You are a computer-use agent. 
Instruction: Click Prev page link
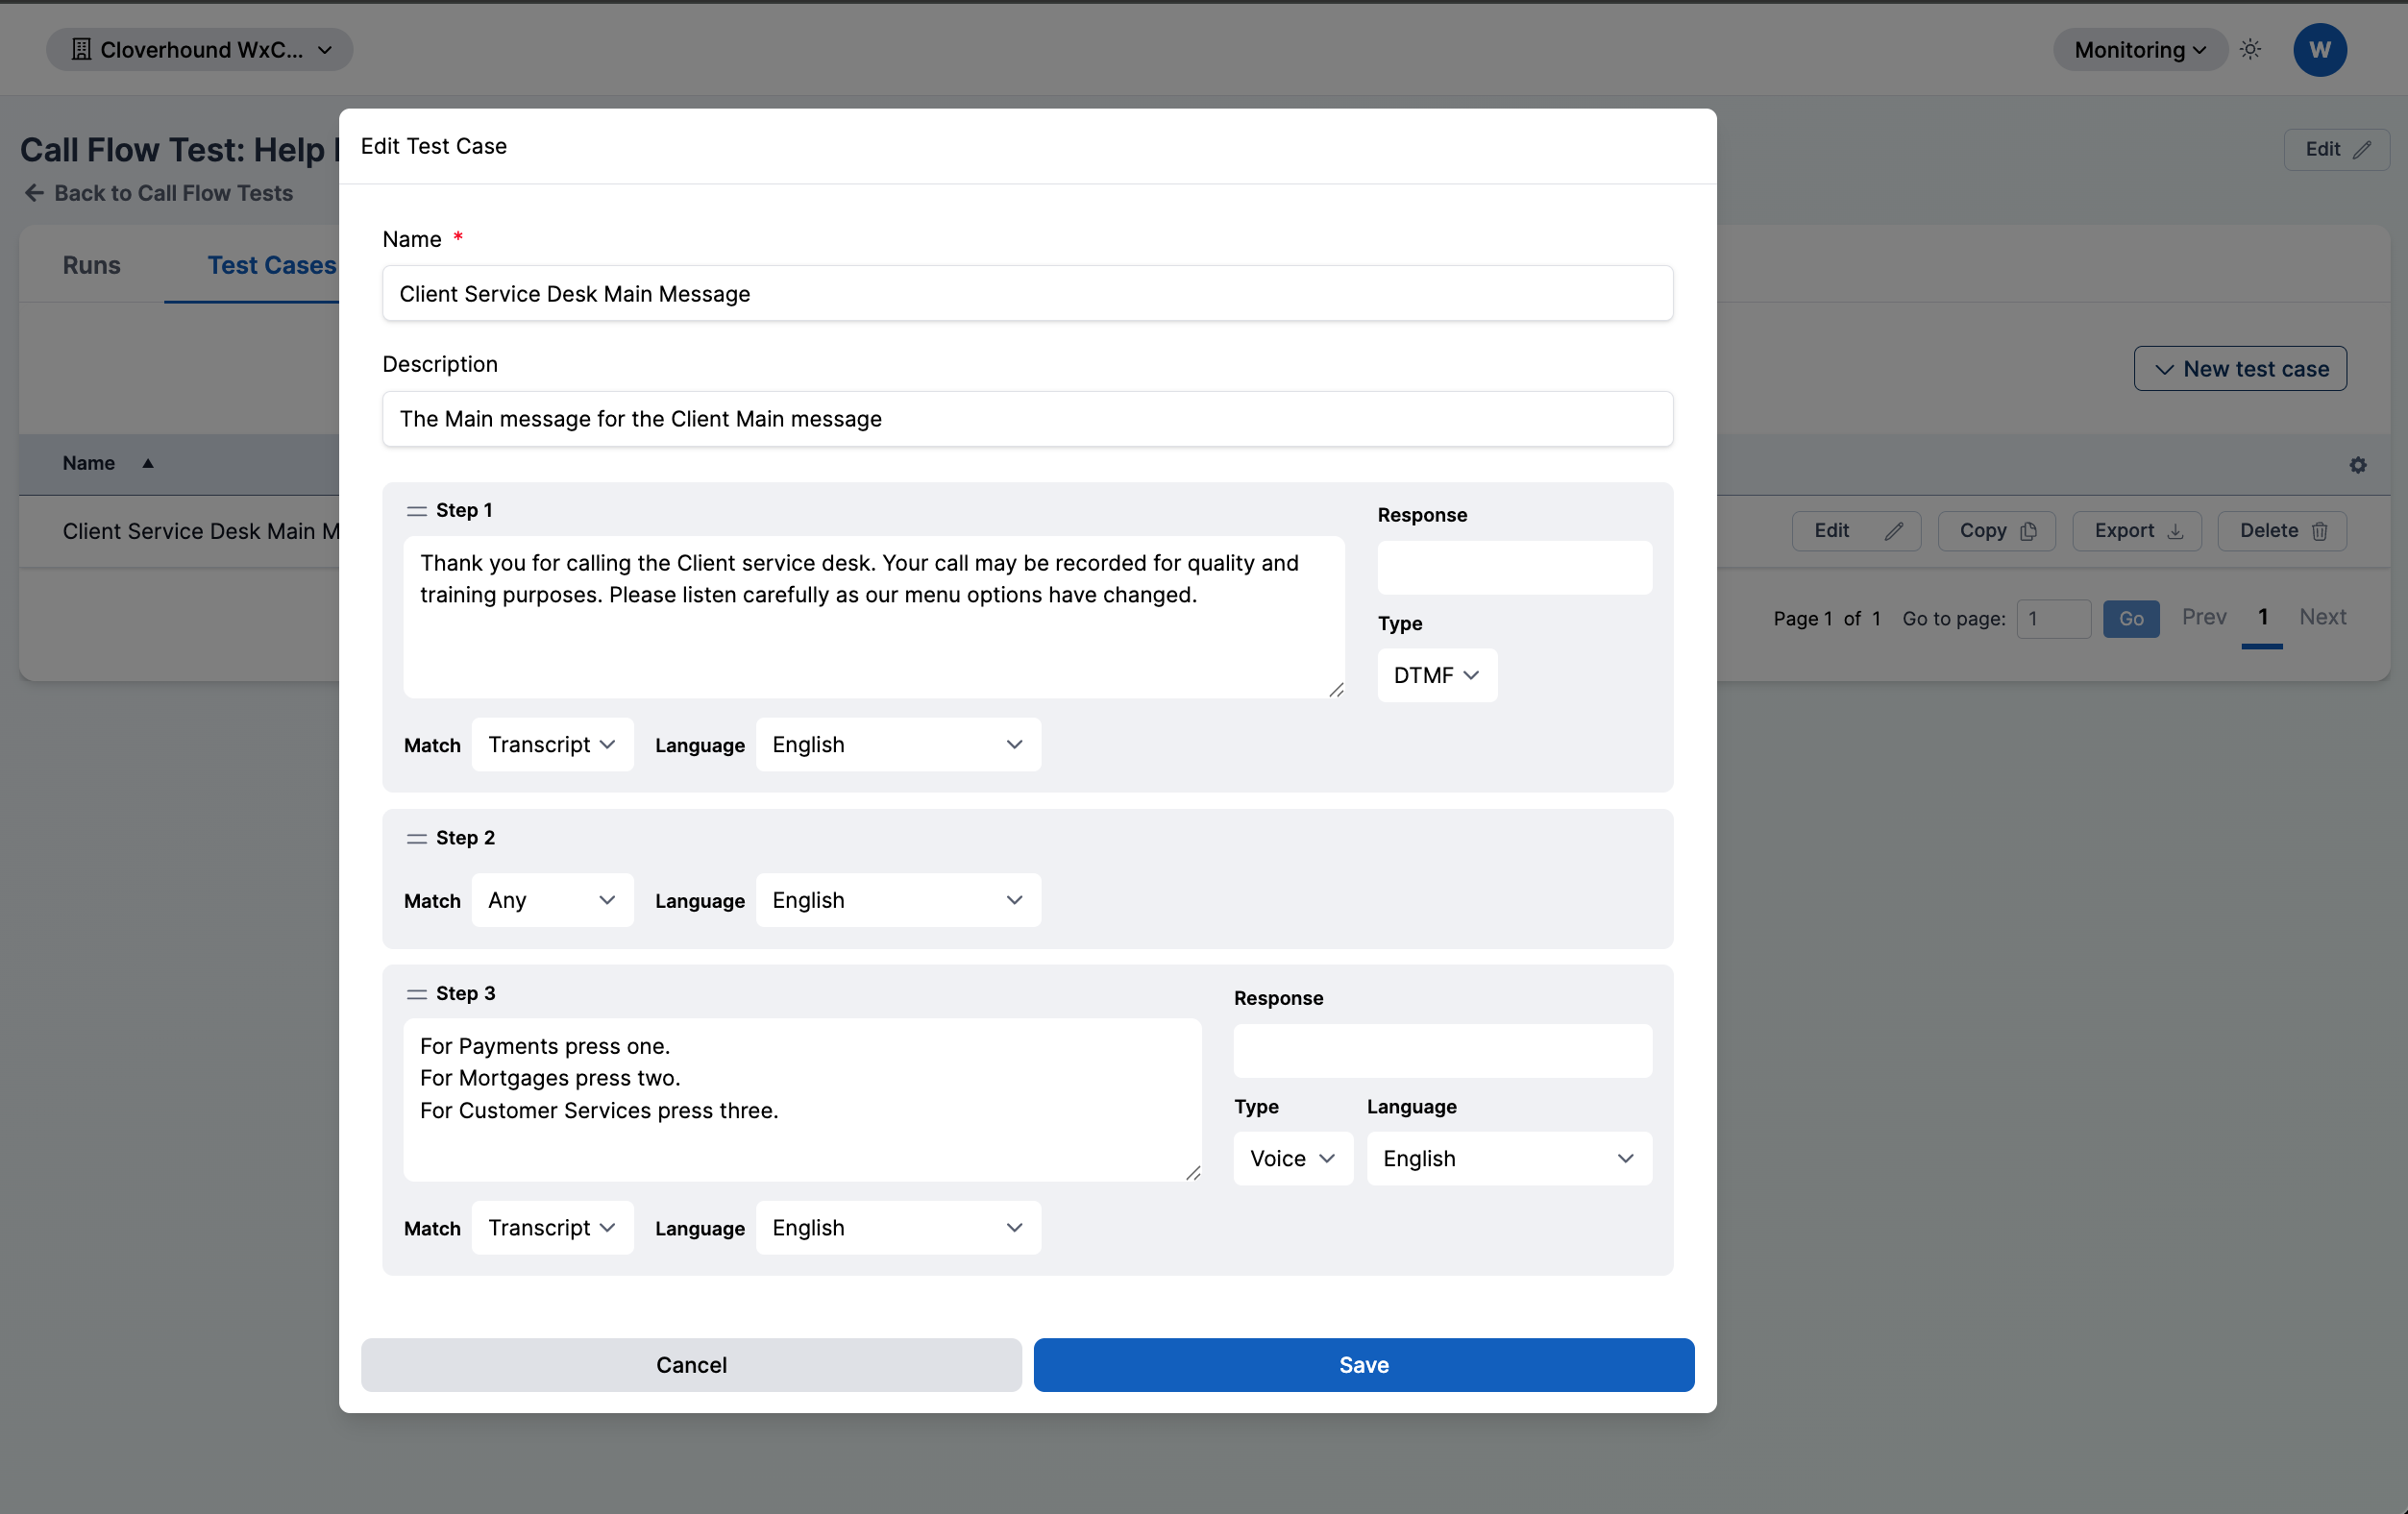pyautogui.click(x=2203, y=617)
